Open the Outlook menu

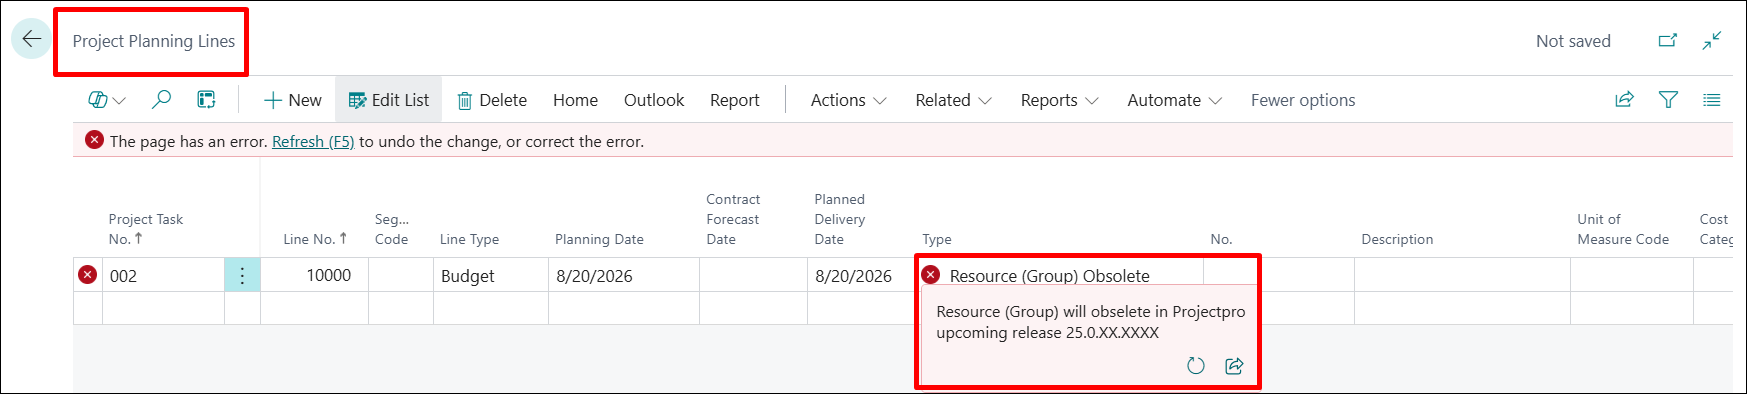[654, 100]
